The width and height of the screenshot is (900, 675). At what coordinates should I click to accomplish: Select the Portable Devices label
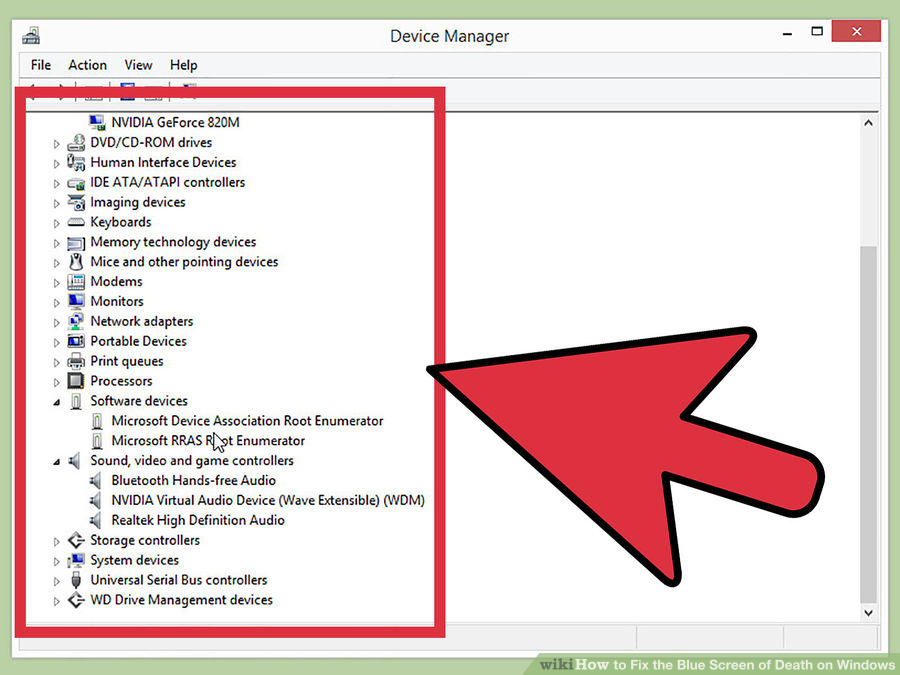(x=138, y=341)
